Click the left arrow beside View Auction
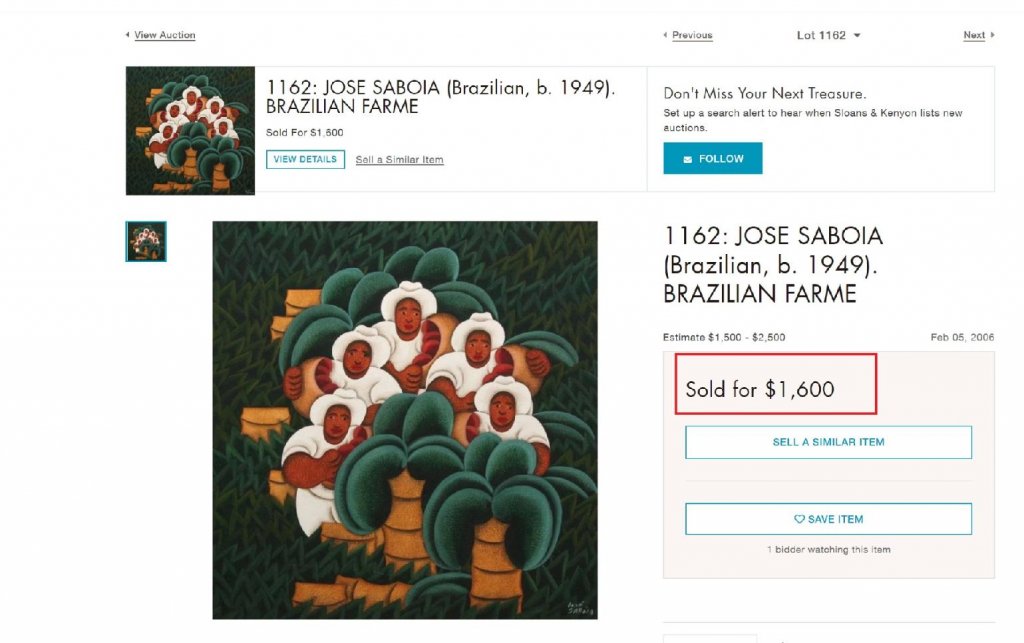1024x643 pixels. coord(127,35)
